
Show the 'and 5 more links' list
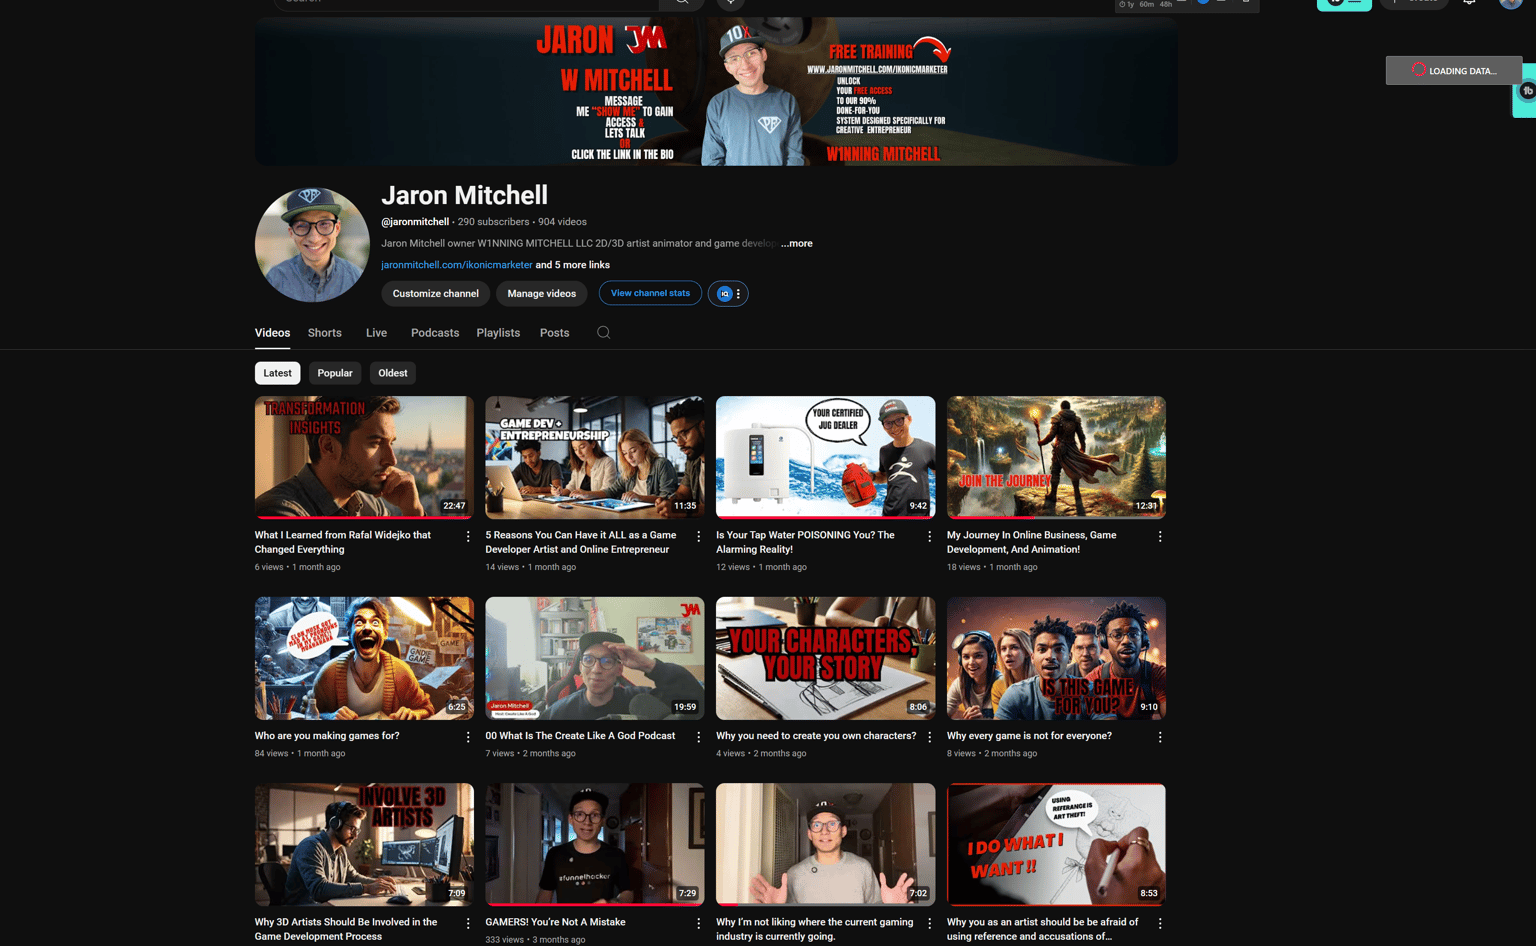pyautogui.click(x=573, y=265)
